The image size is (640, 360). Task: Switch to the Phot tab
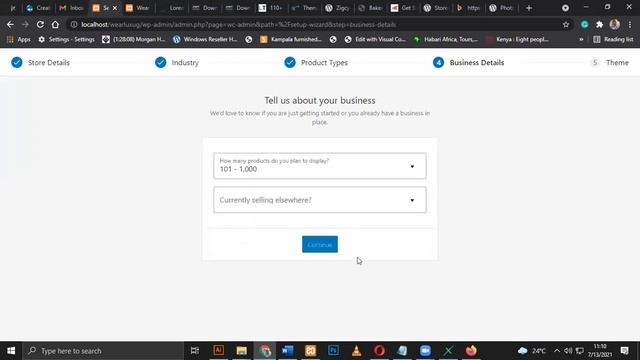(x=502, y=8)
